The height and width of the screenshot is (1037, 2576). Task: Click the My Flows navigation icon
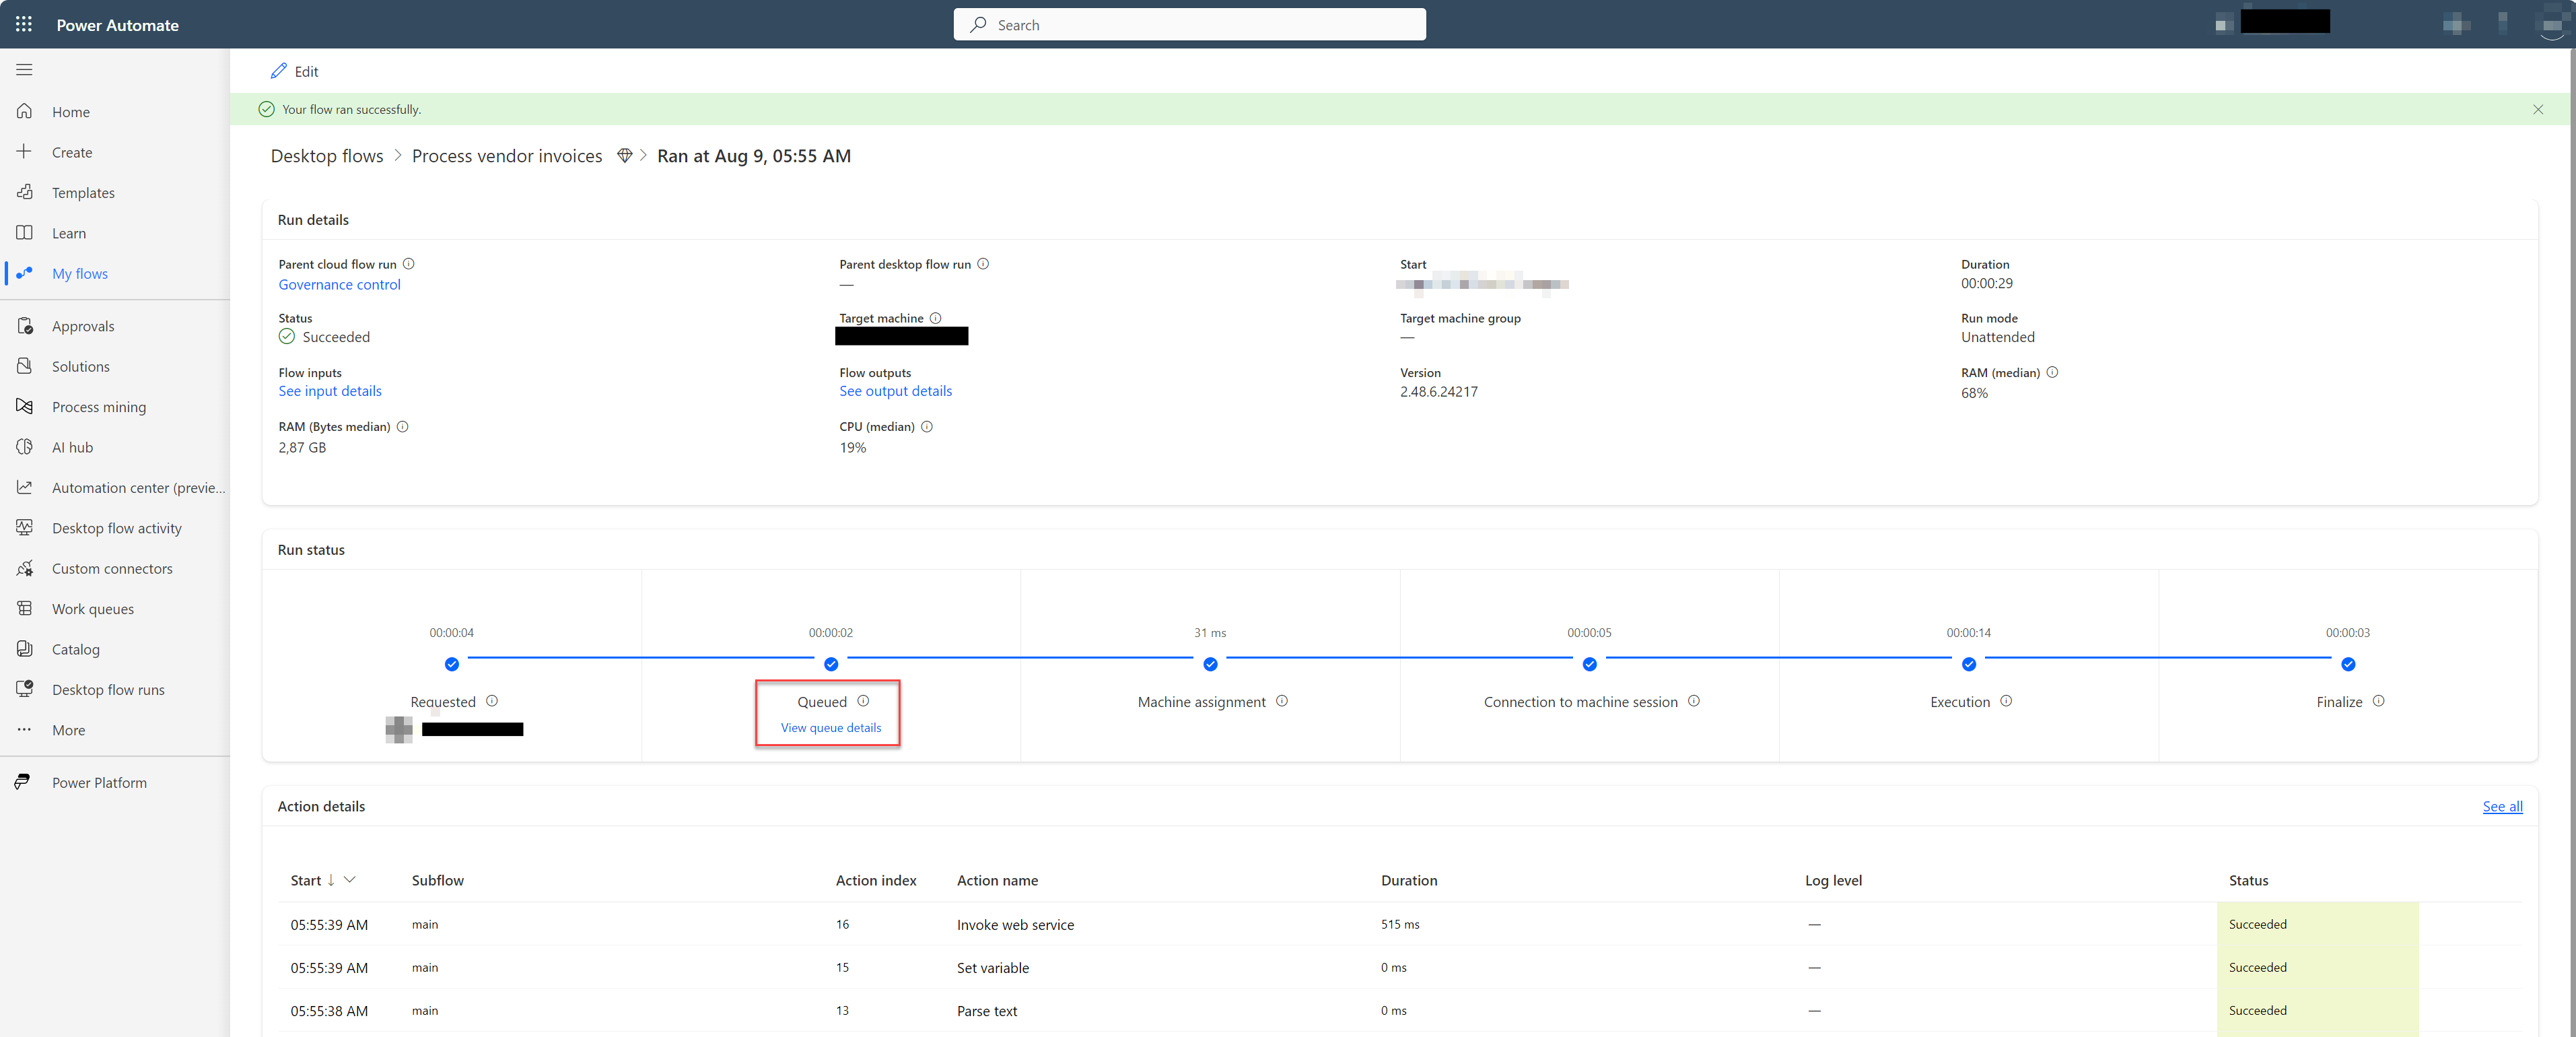coord(25,273)
